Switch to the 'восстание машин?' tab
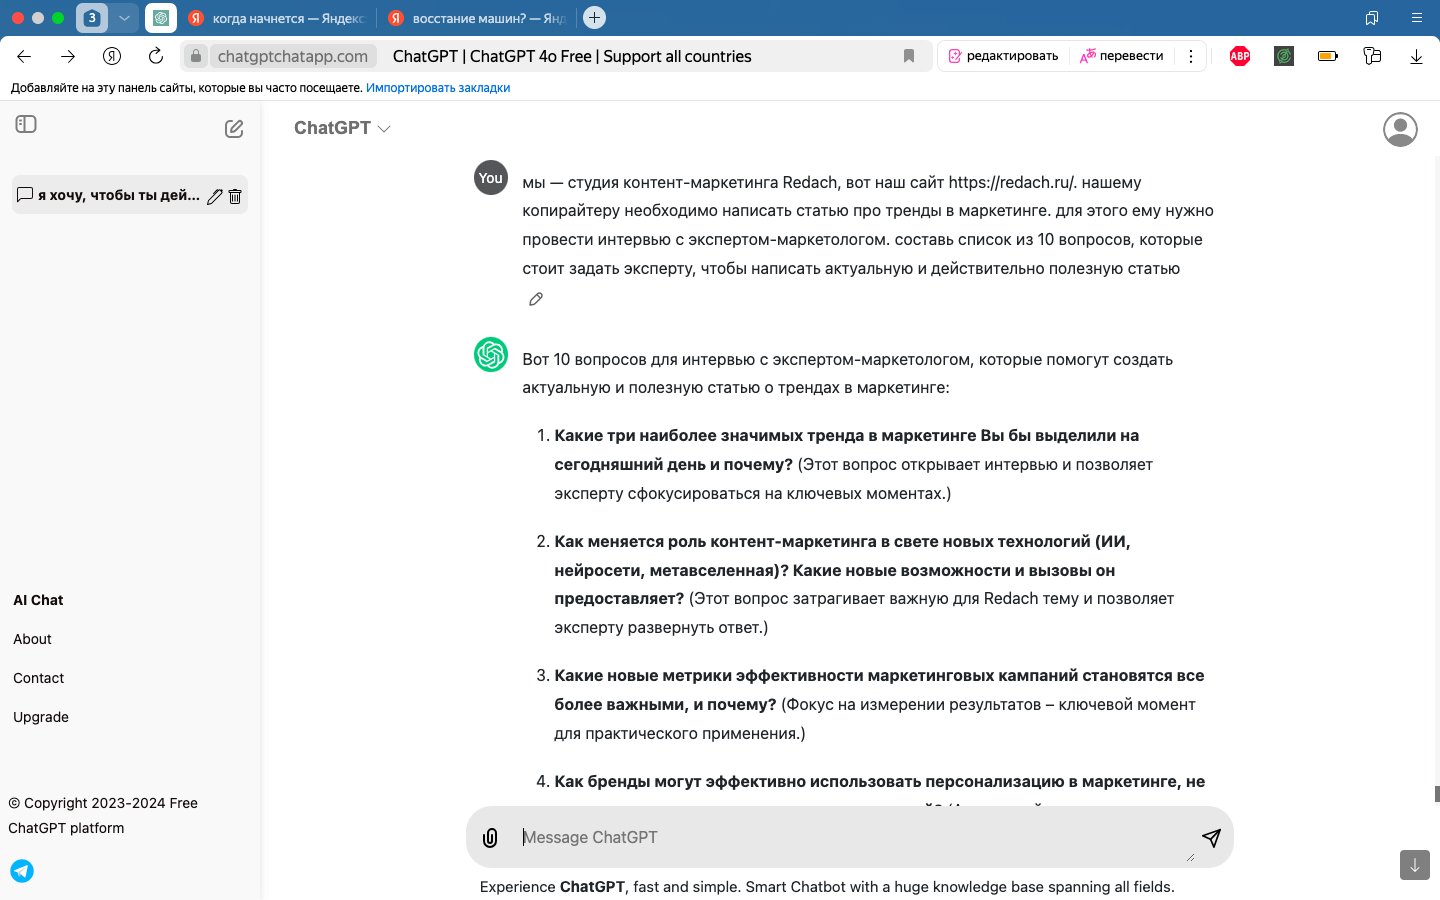 point(477,18)
